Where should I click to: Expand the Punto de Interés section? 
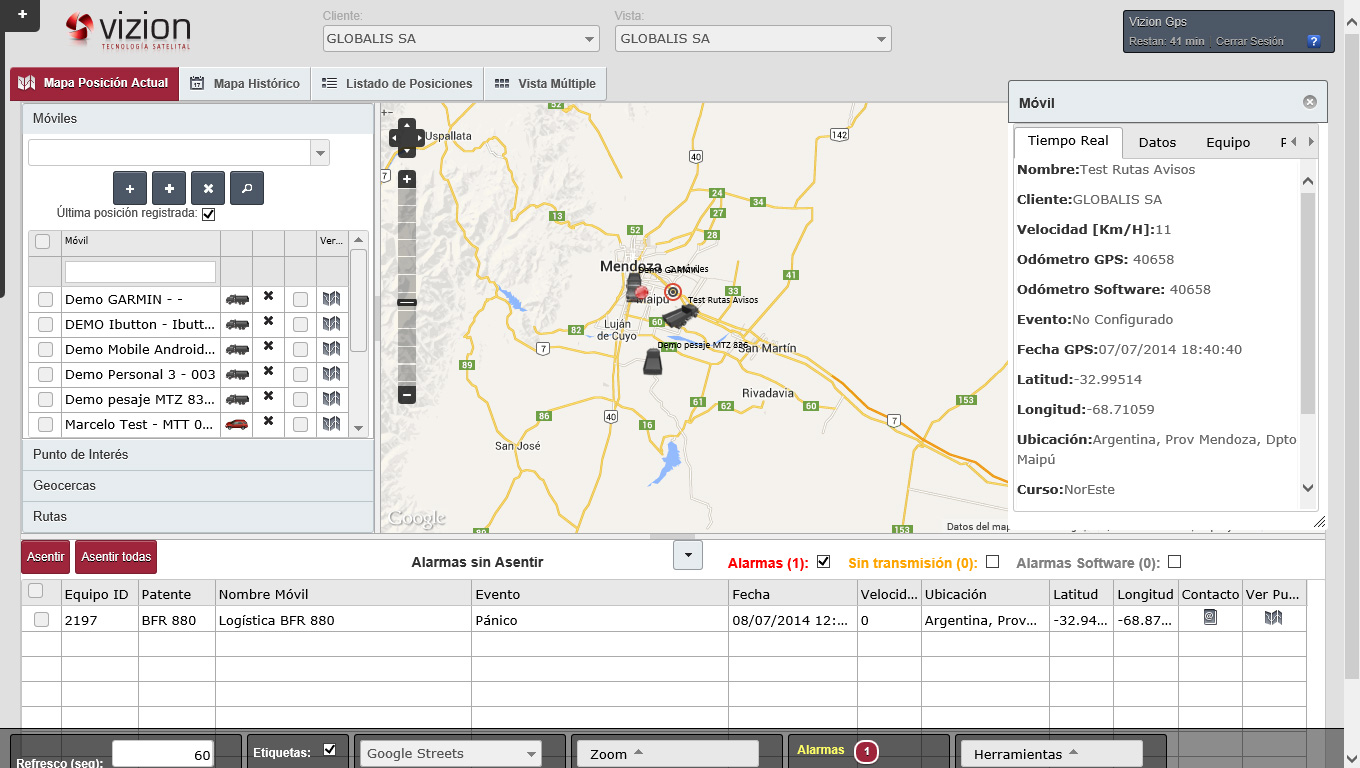click(x=198, y=455)
